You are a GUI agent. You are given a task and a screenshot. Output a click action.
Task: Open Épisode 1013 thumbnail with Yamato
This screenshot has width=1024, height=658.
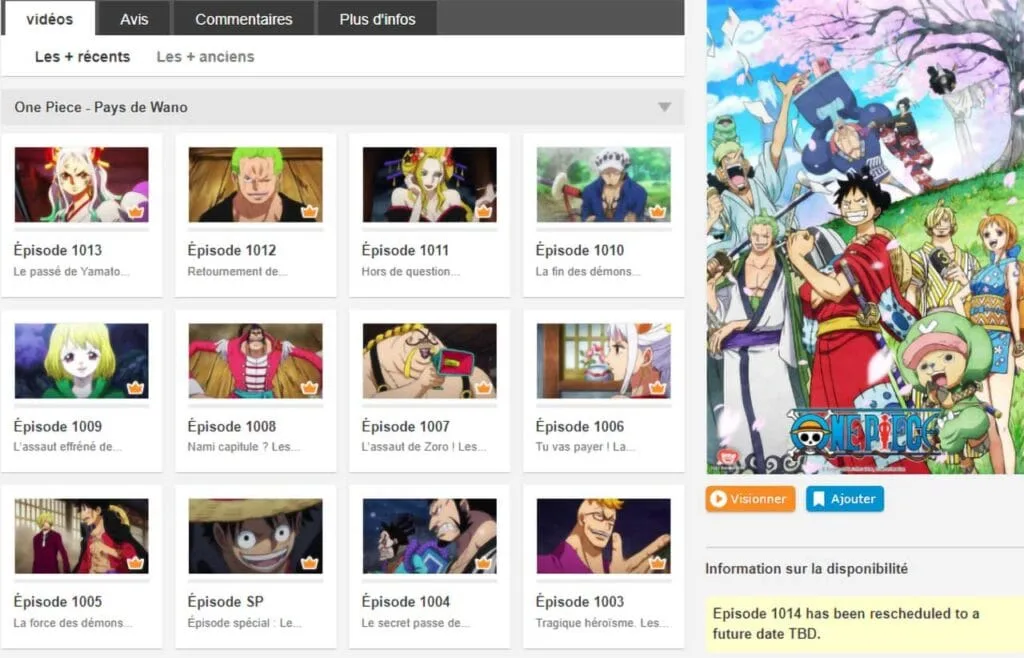(x=82, y=185)
